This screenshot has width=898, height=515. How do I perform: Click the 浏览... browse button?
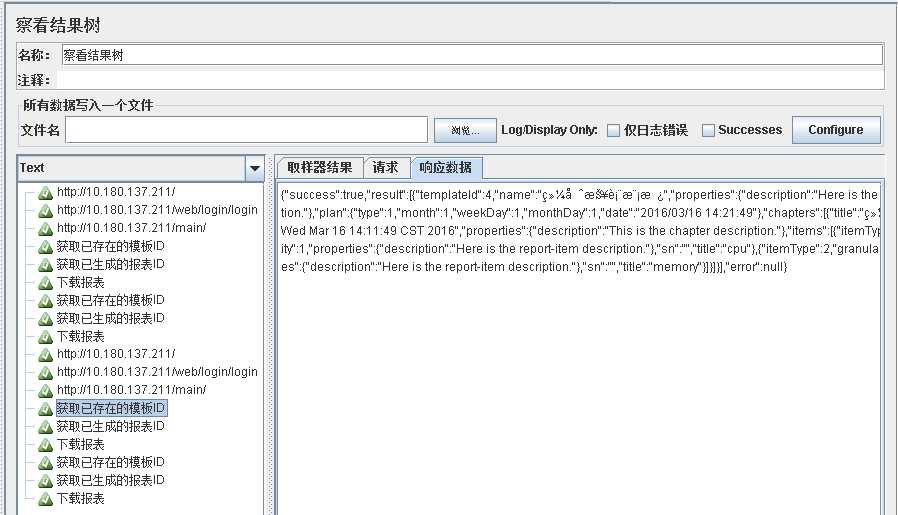tap(465, 131)
